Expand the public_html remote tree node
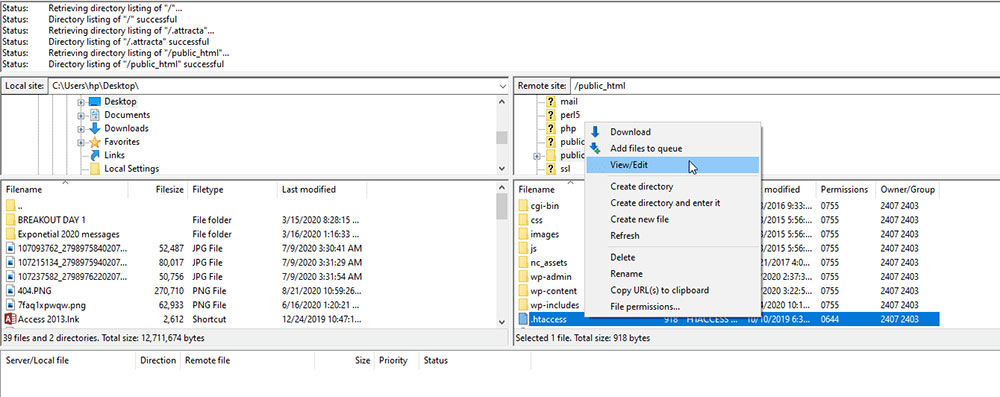 [x=537, y=155]
